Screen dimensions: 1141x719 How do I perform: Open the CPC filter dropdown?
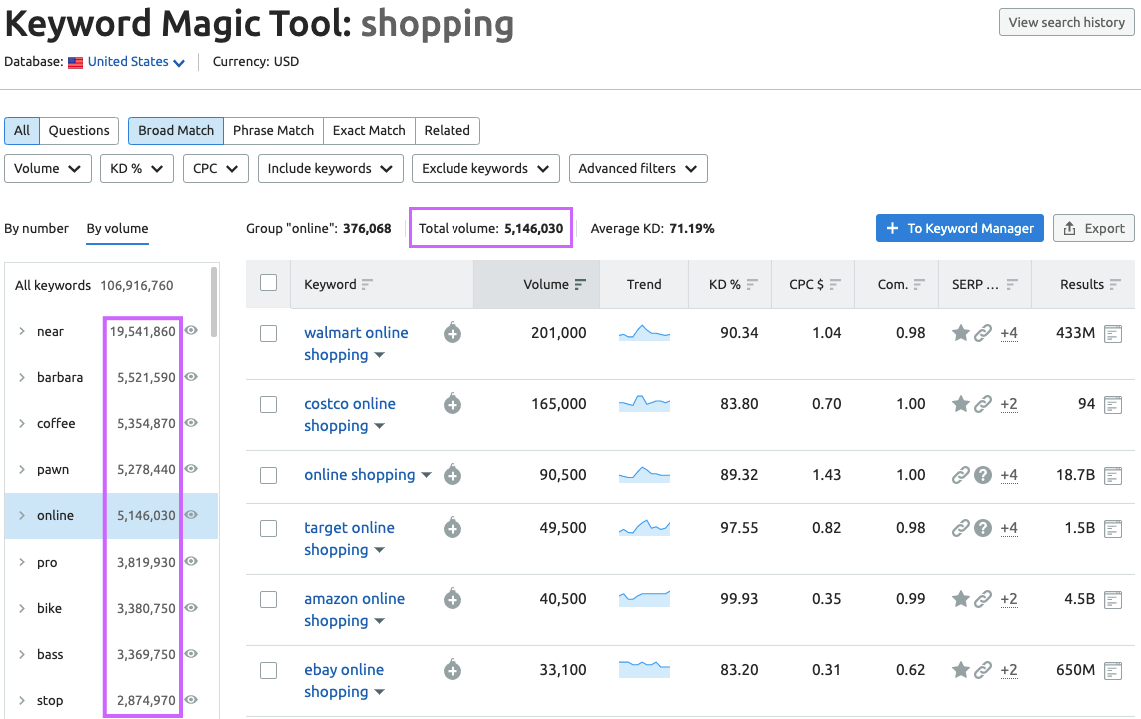(215, 168)
